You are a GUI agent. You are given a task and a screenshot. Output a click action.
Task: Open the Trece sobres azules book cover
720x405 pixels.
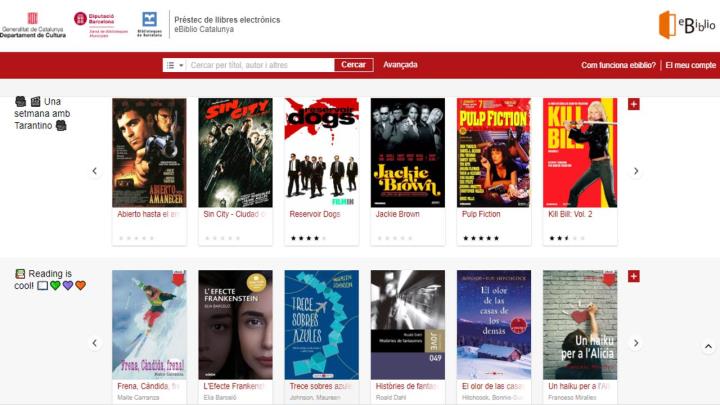click(321, 325)
